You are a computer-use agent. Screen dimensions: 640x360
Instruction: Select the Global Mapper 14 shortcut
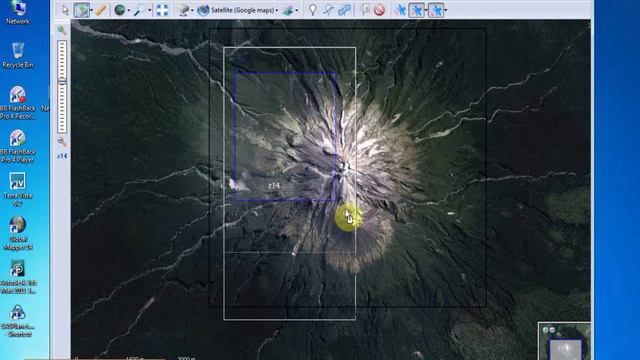click(18, 233)
